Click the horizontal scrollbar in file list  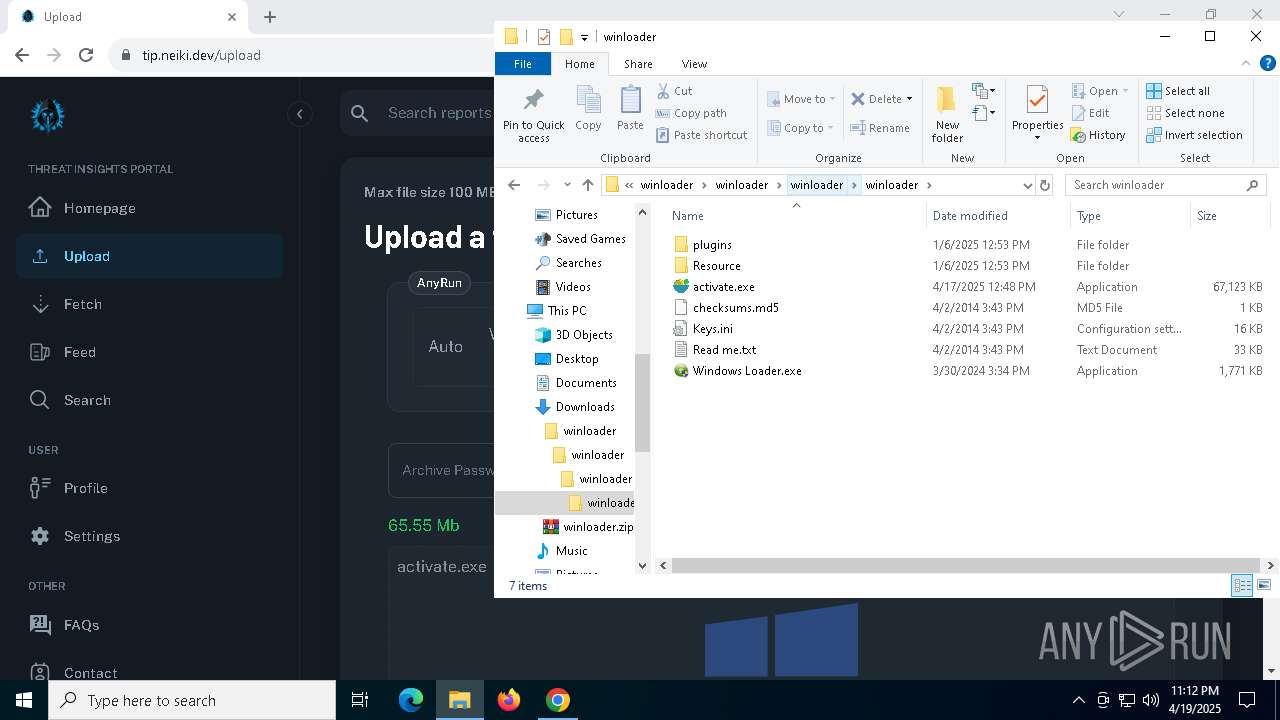click(966, 566)
